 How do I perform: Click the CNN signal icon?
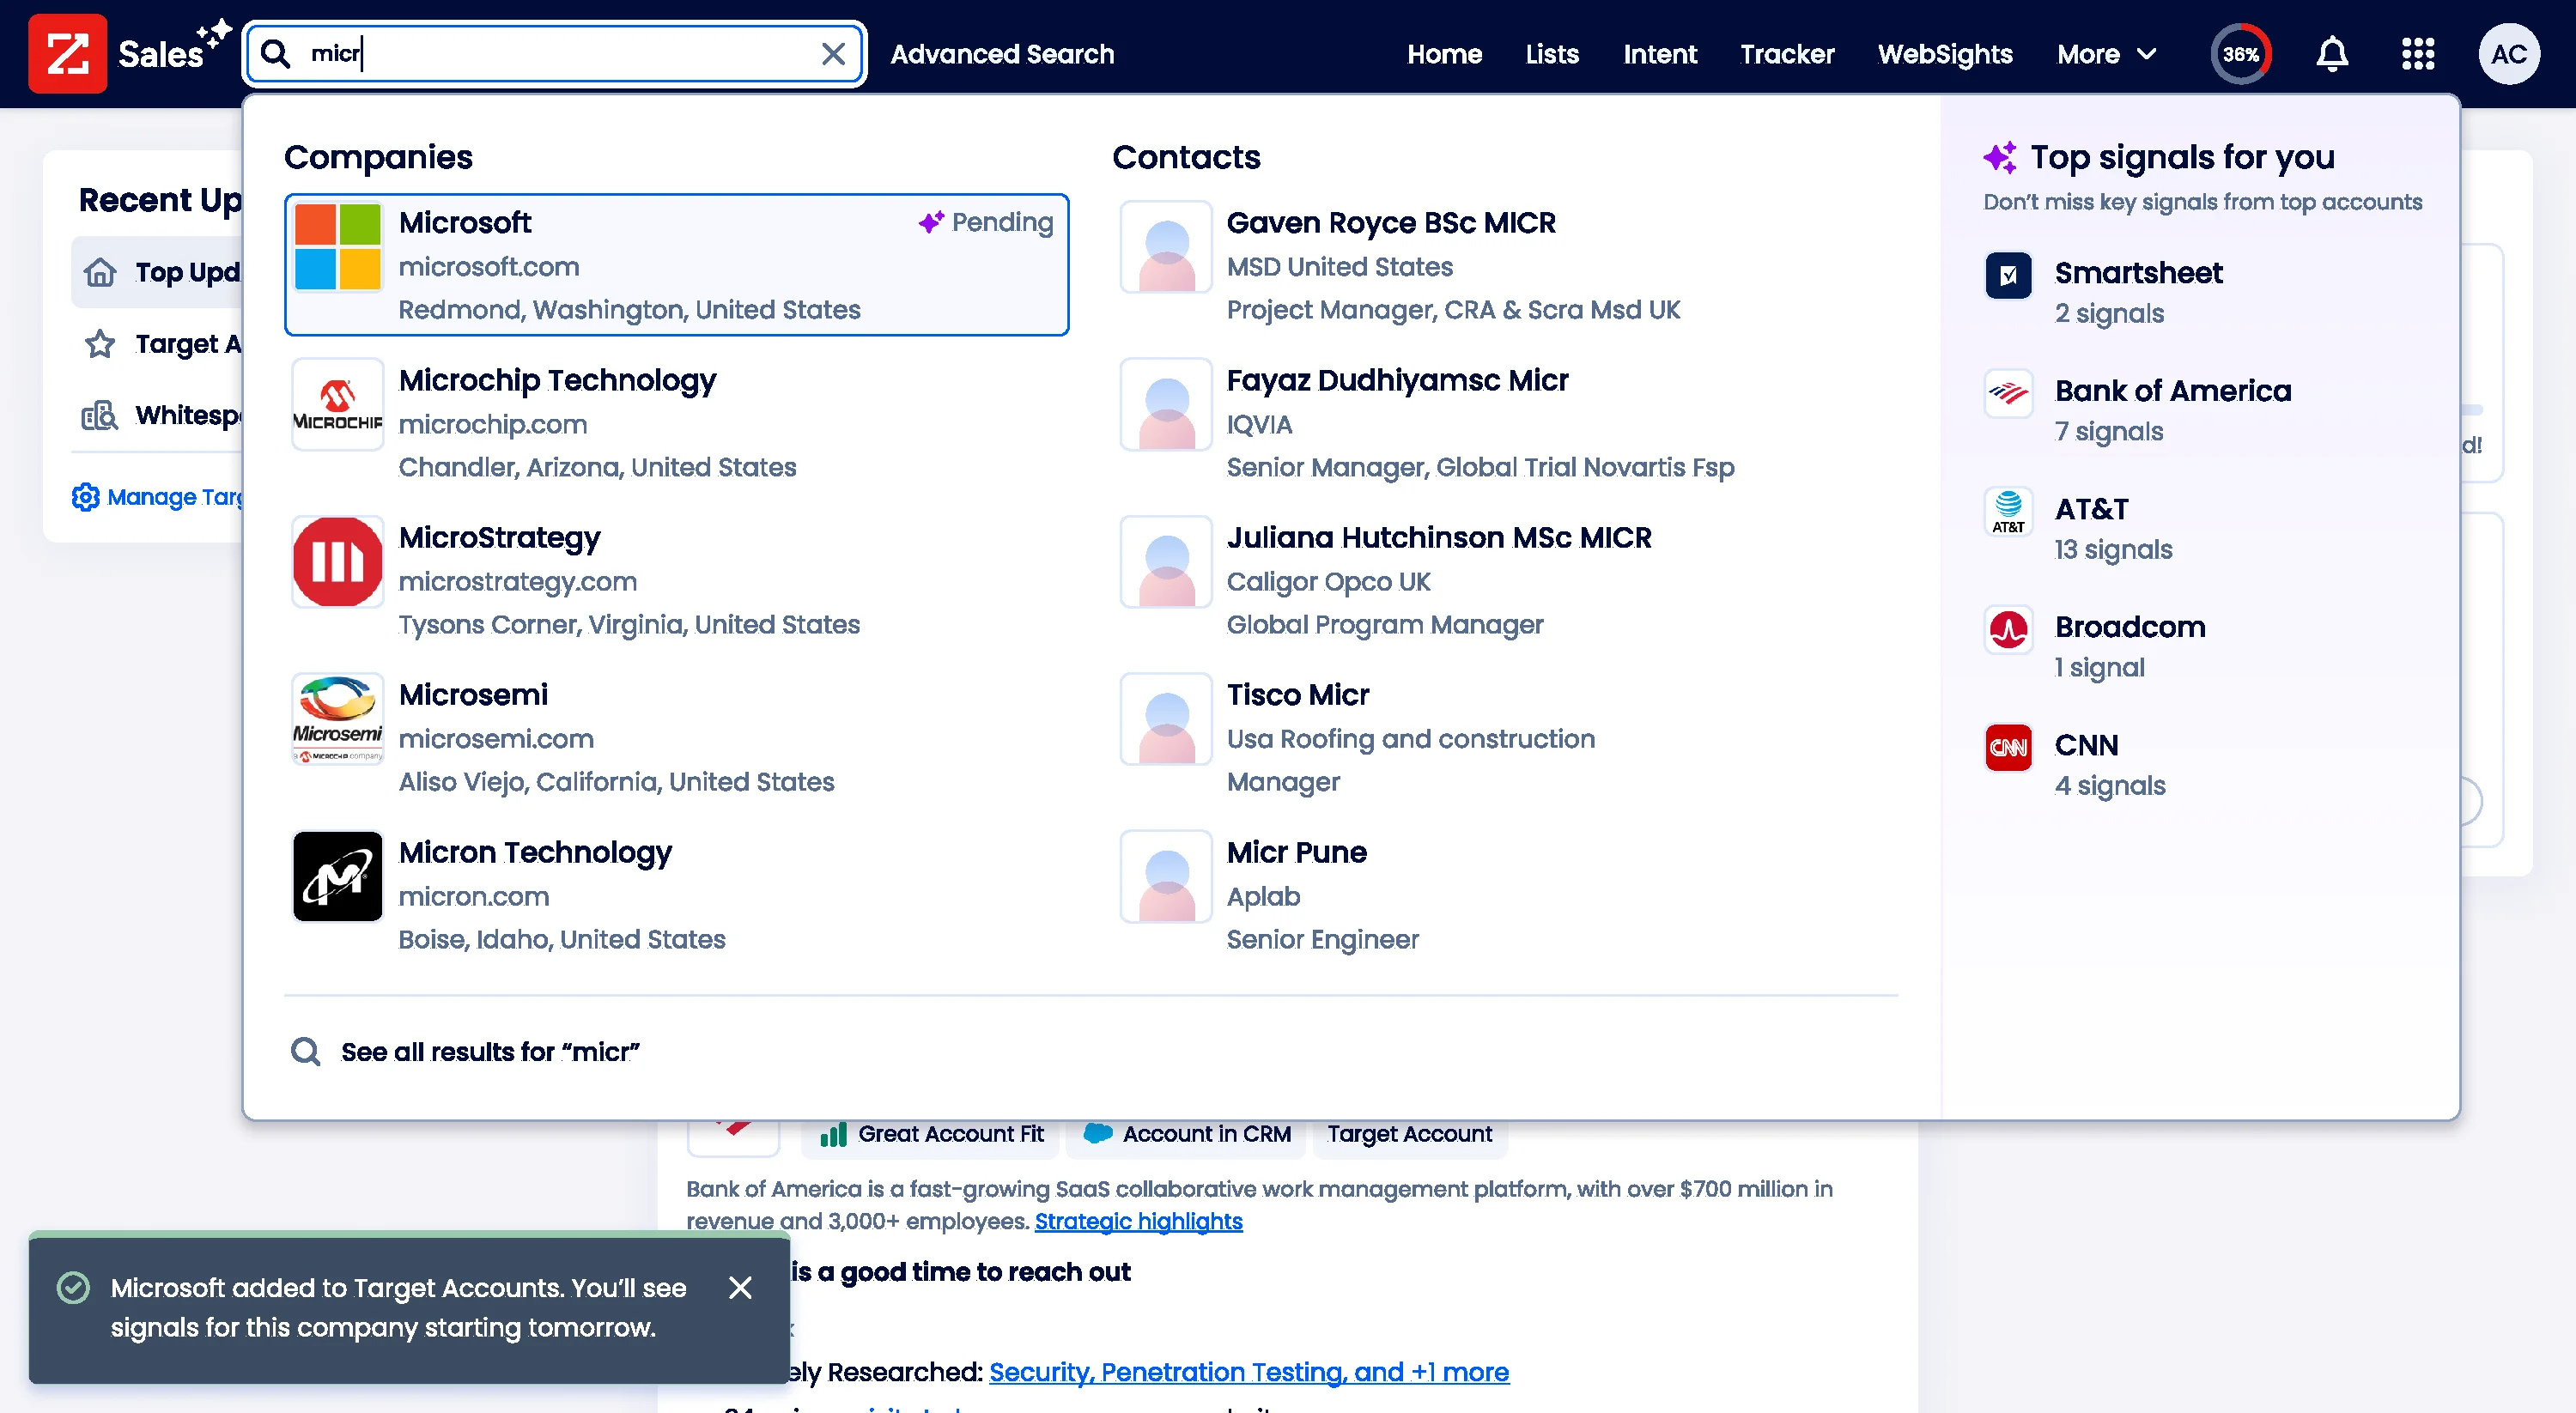click(2007, 747)
